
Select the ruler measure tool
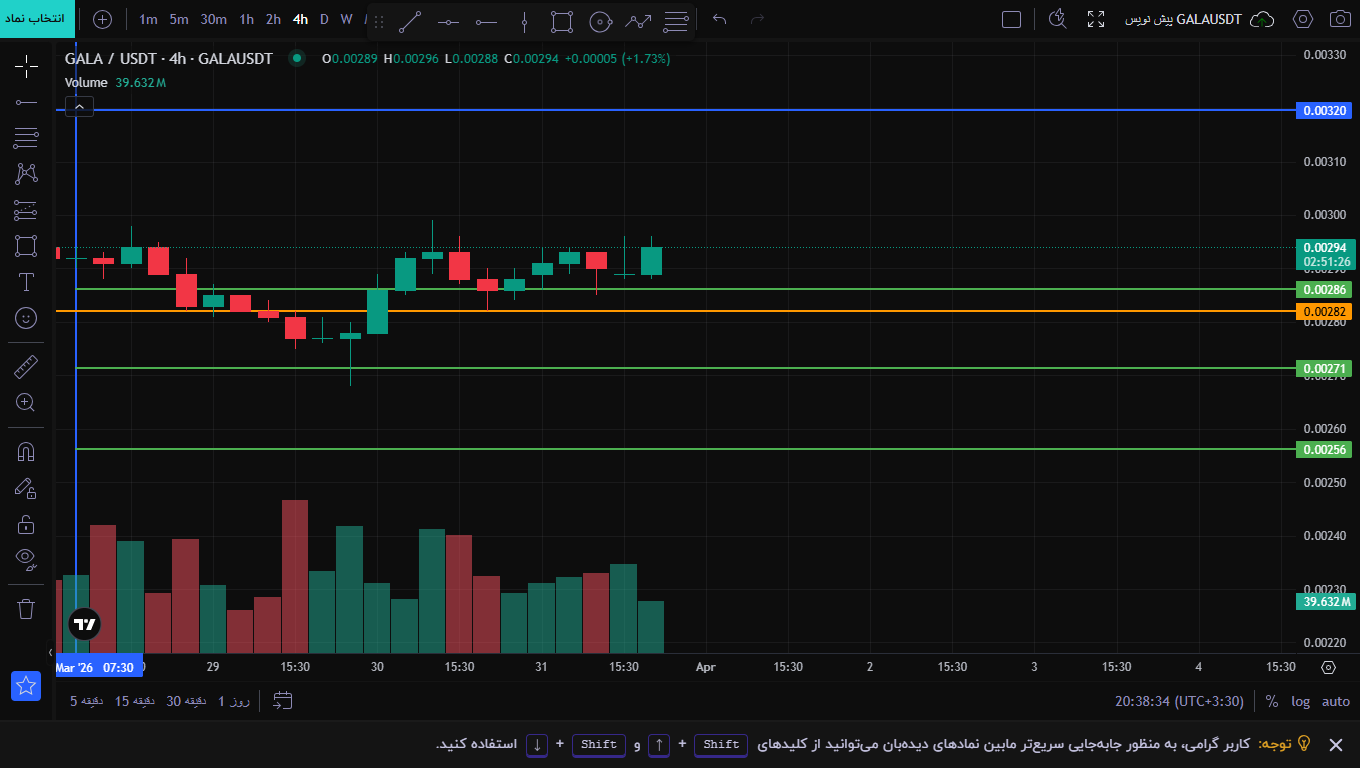(x=26, y=367)
